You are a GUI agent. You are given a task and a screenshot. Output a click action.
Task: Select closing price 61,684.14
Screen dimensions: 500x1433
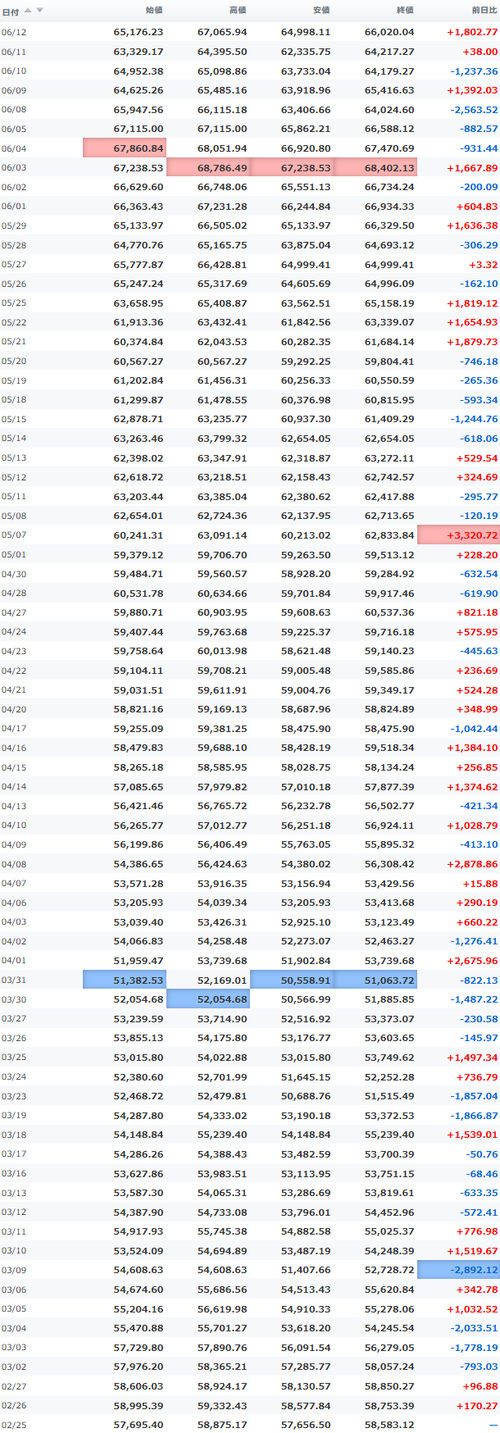coord(389,342)
